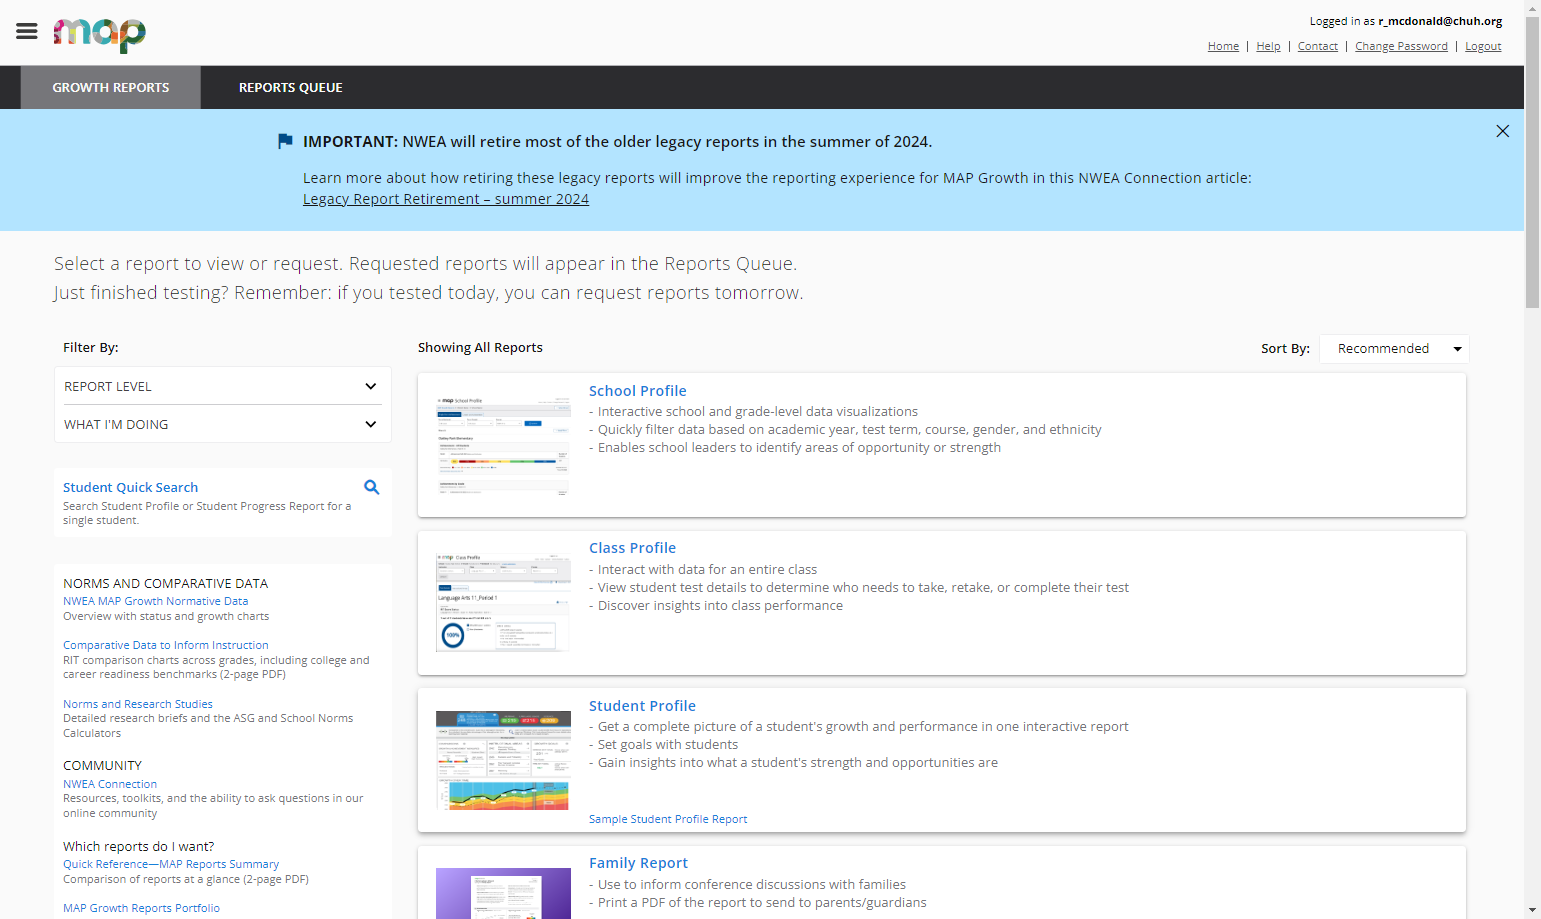
Task: Click the Student Quick Search magnifier icon
Action: tap(371, 487)
